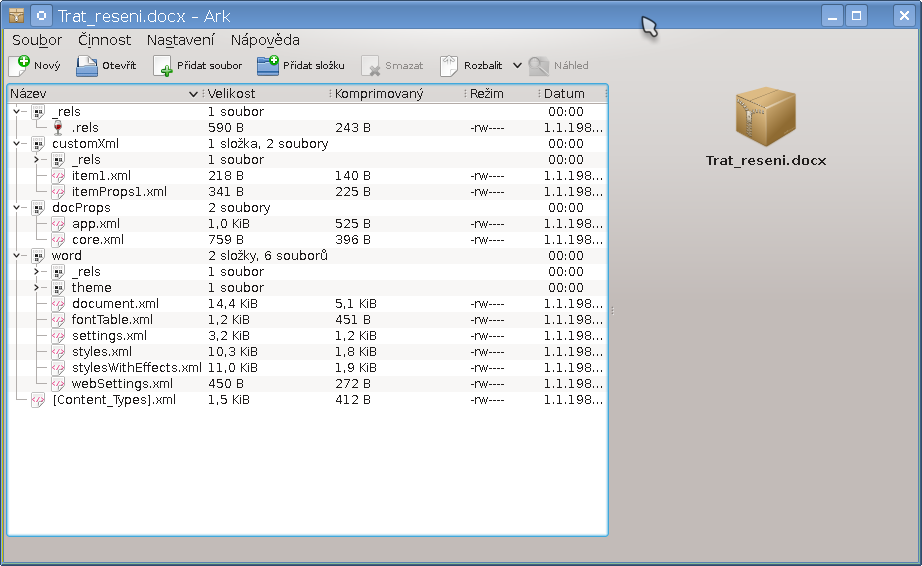Open the Rozbalit dropdown arrow

click(x=517, y=66)
